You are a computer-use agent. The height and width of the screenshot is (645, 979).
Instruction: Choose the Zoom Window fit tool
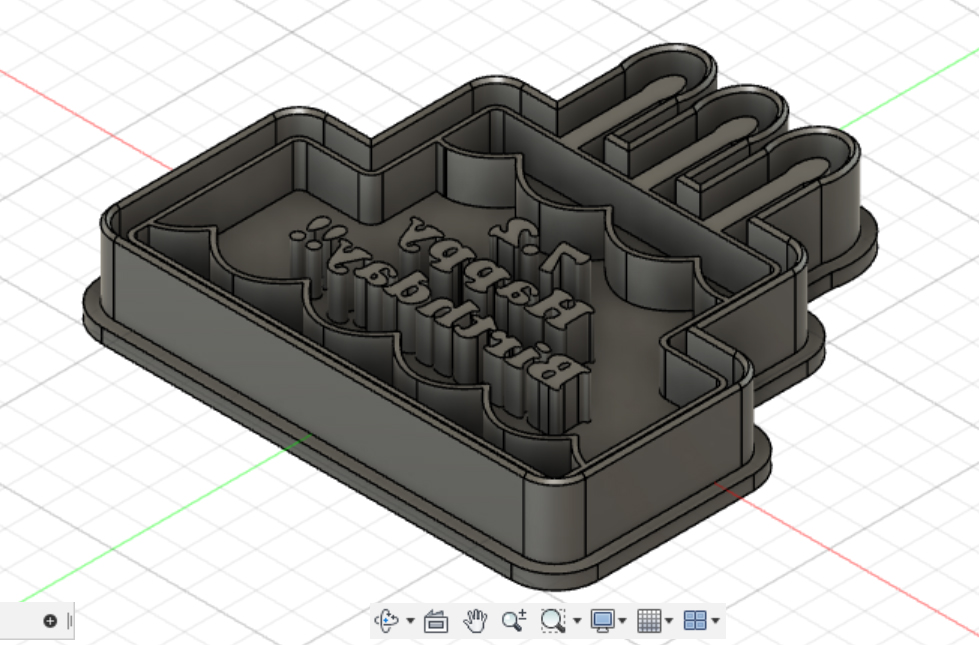point(553,620)
